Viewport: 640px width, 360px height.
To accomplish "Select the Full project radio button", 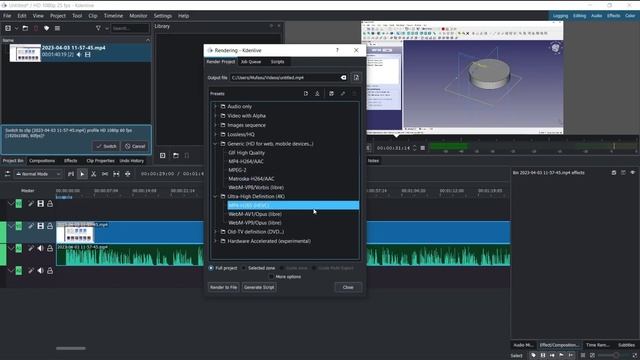I will 211,268.
